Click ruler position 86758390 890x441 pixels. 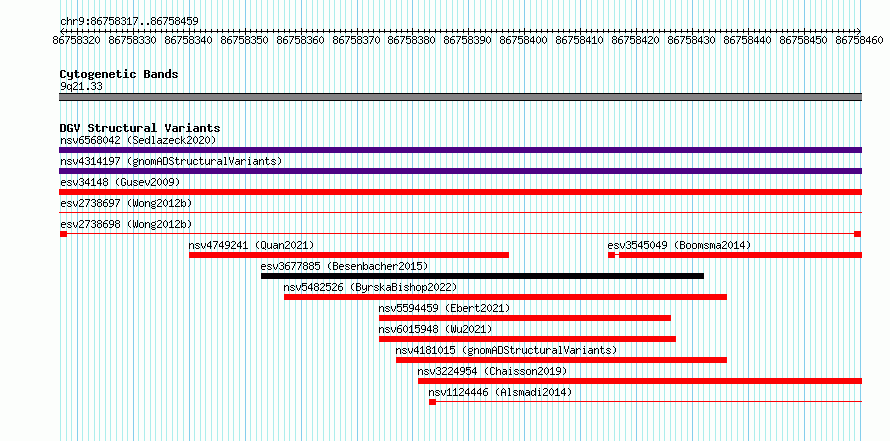(x=468, y=40)
